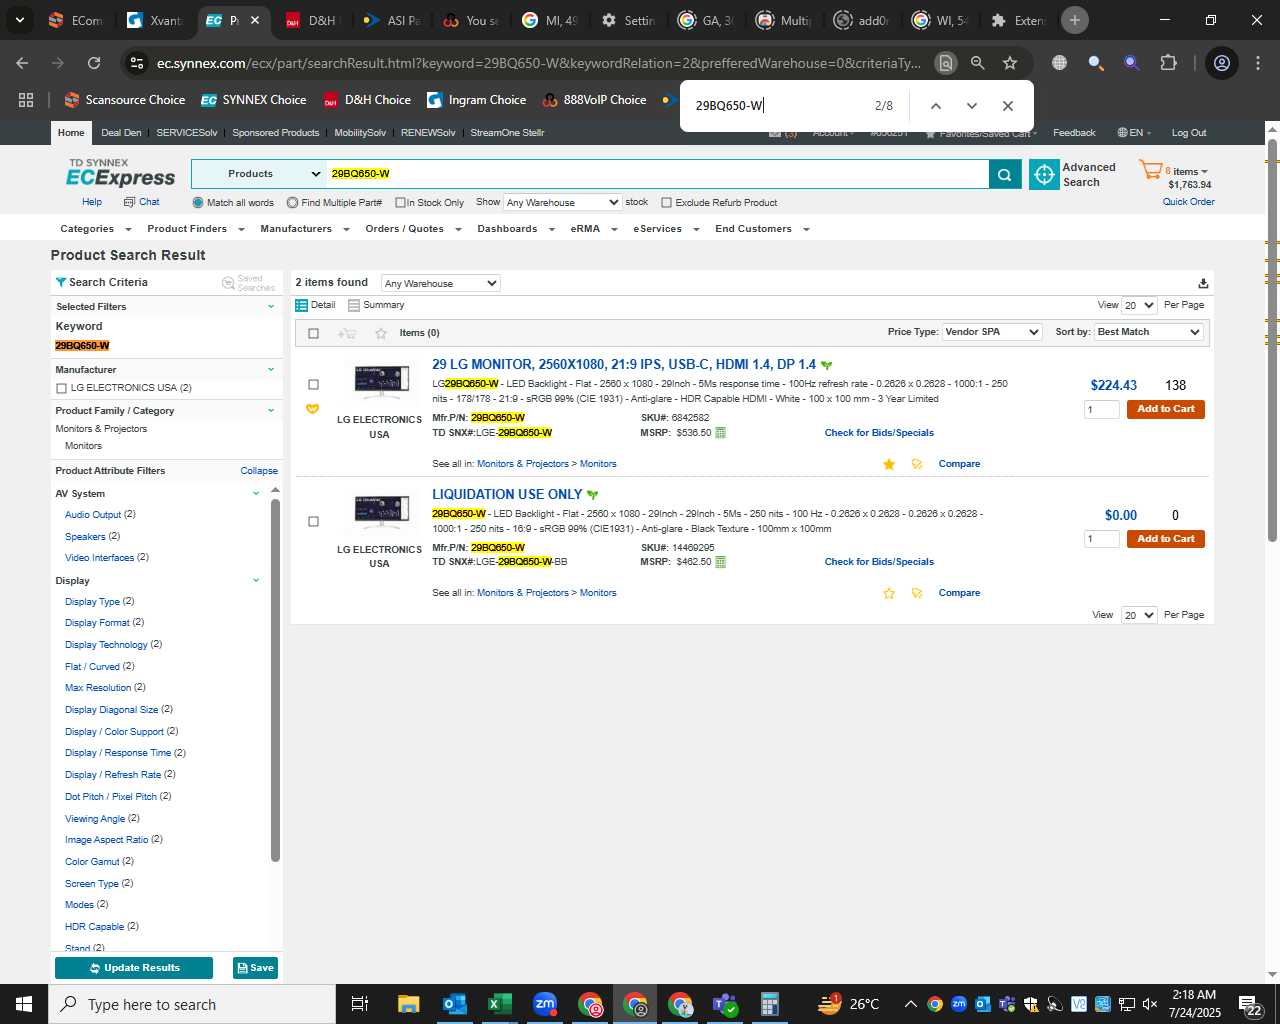The image size is (1280, 1024).
Task: Switch to Deal Den tab
Action: tap(121, 133)
